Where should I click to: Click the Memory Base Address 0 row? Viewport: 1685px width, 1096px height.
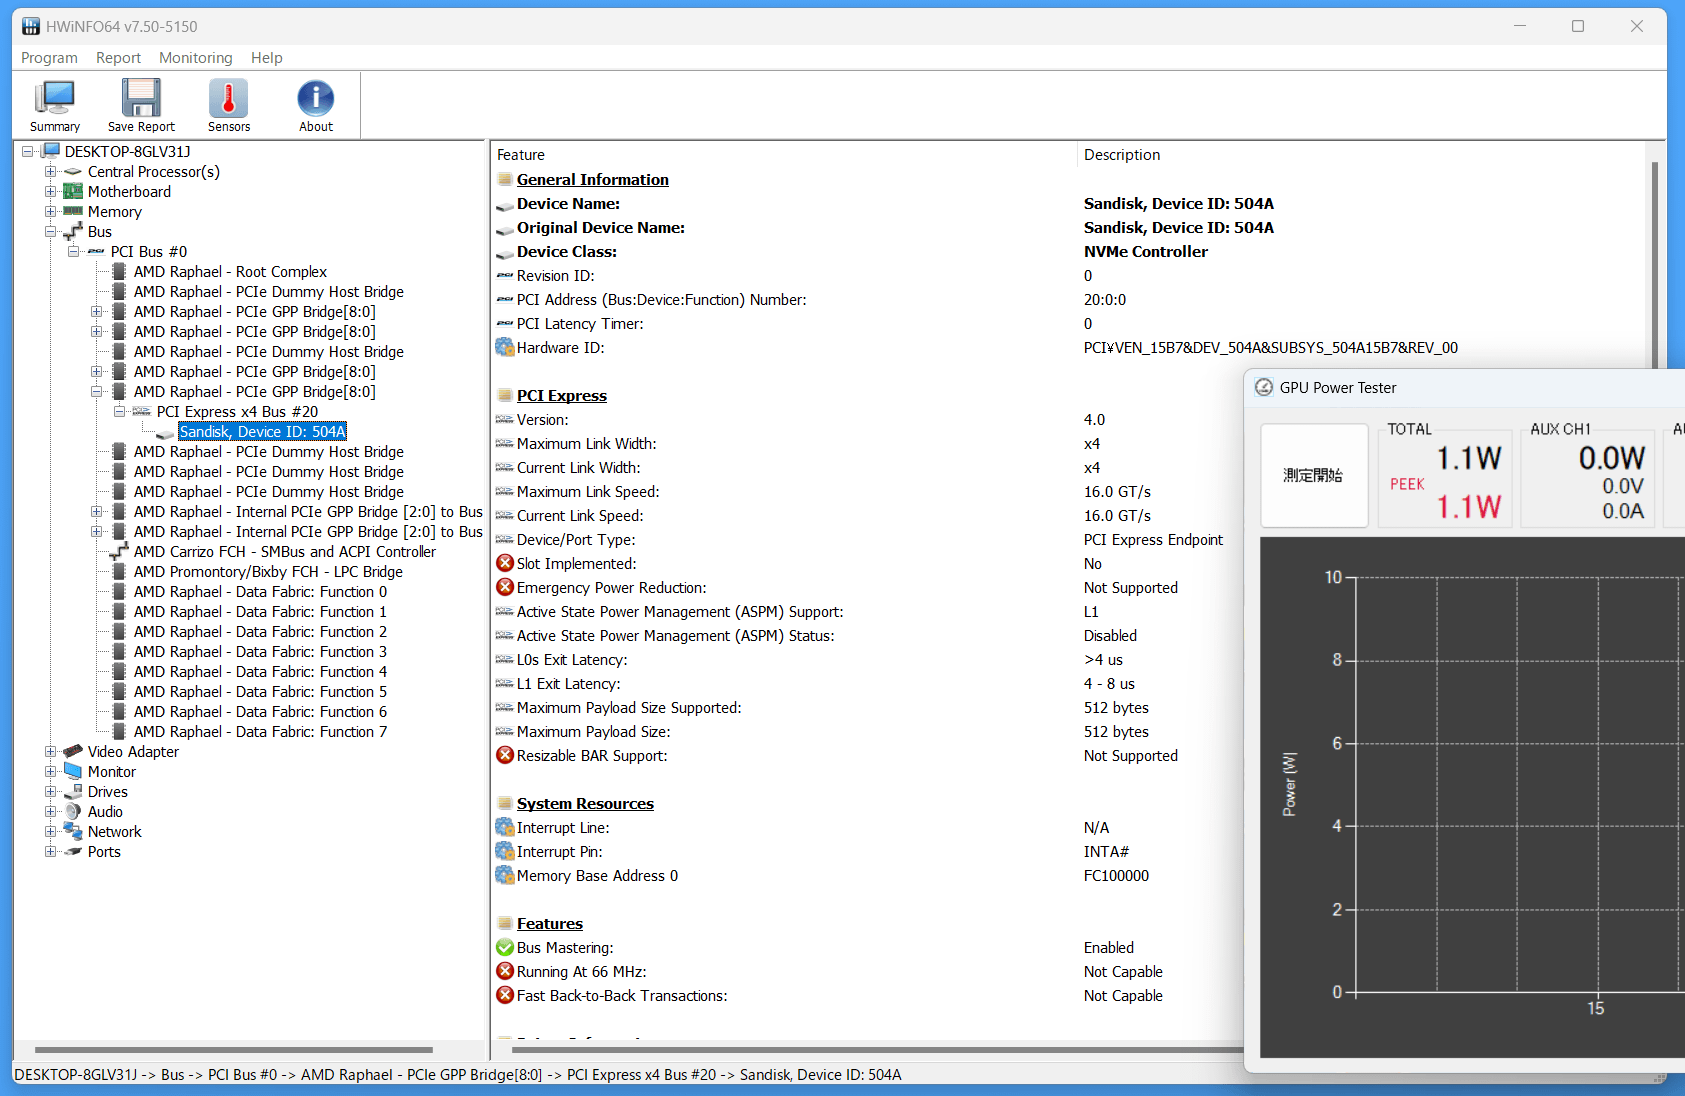pos(865,876)
